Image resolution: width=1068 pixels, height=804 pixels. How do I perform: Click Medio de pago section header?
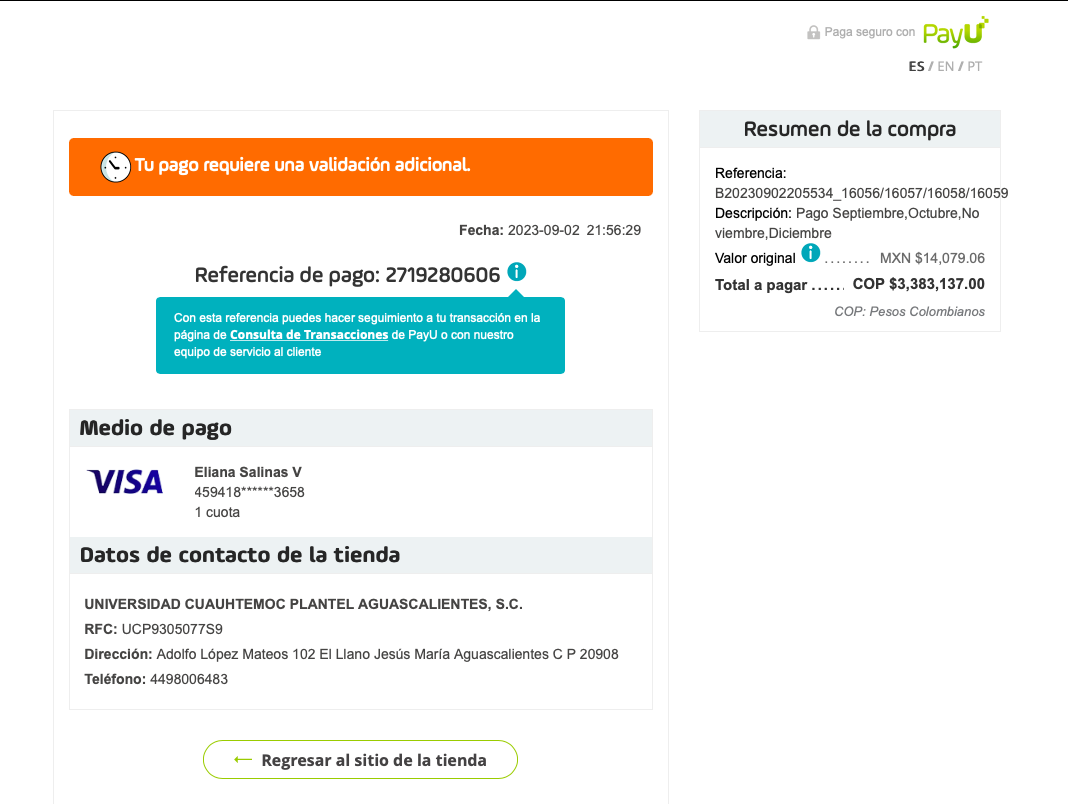pyautogui.click(x=361, y=428)
